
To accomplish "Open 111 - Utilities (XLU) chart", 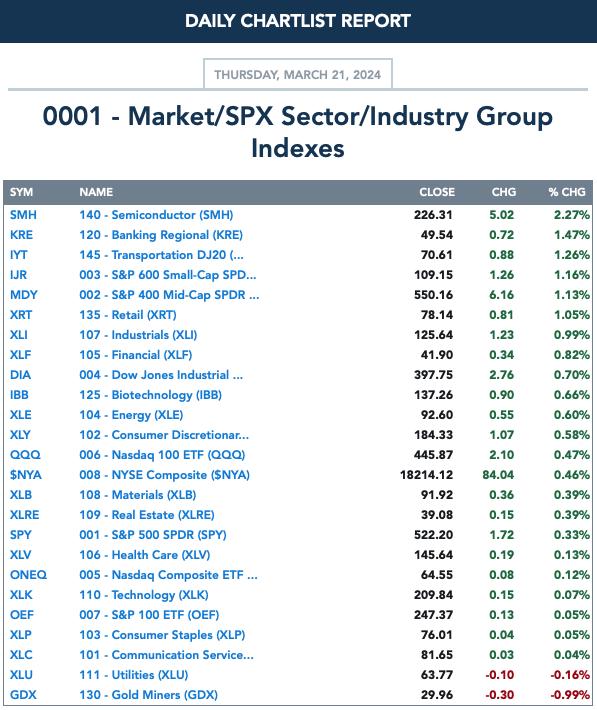I will click(134, 674).
